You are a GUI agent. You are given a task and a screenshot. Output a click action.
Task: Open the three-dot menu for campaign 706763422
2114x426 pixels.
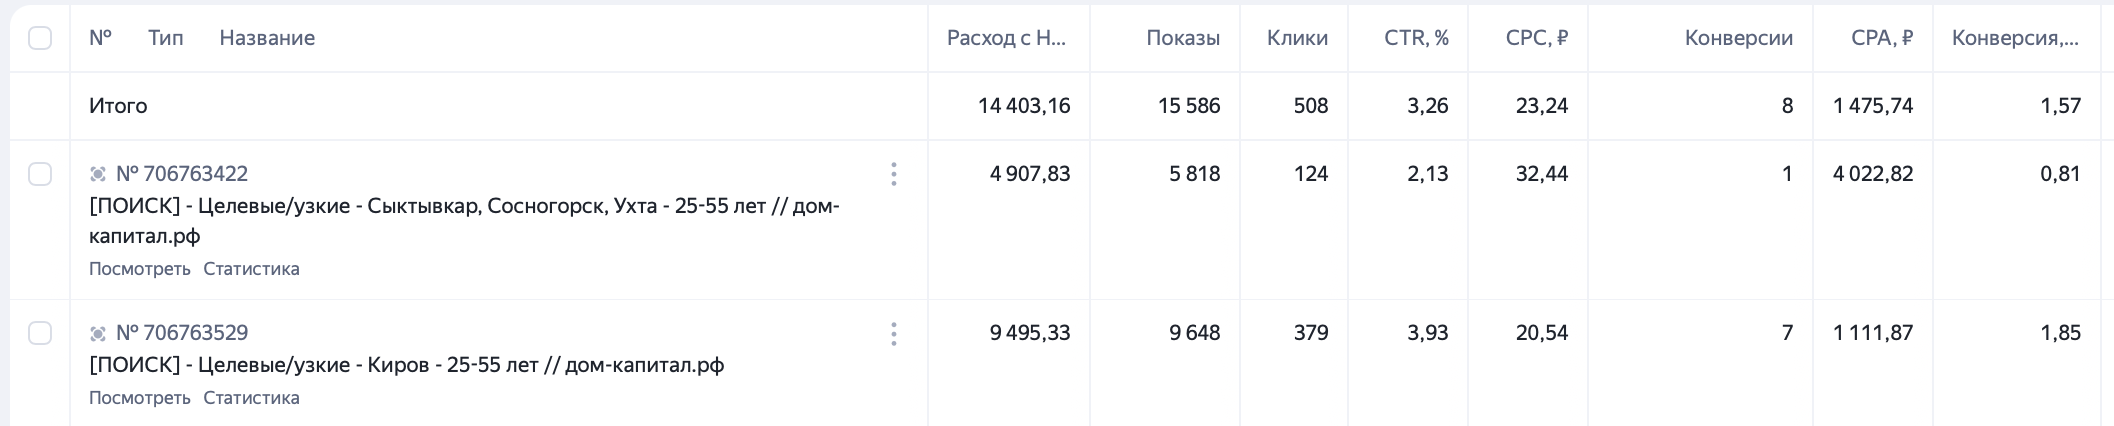[893, 174]
